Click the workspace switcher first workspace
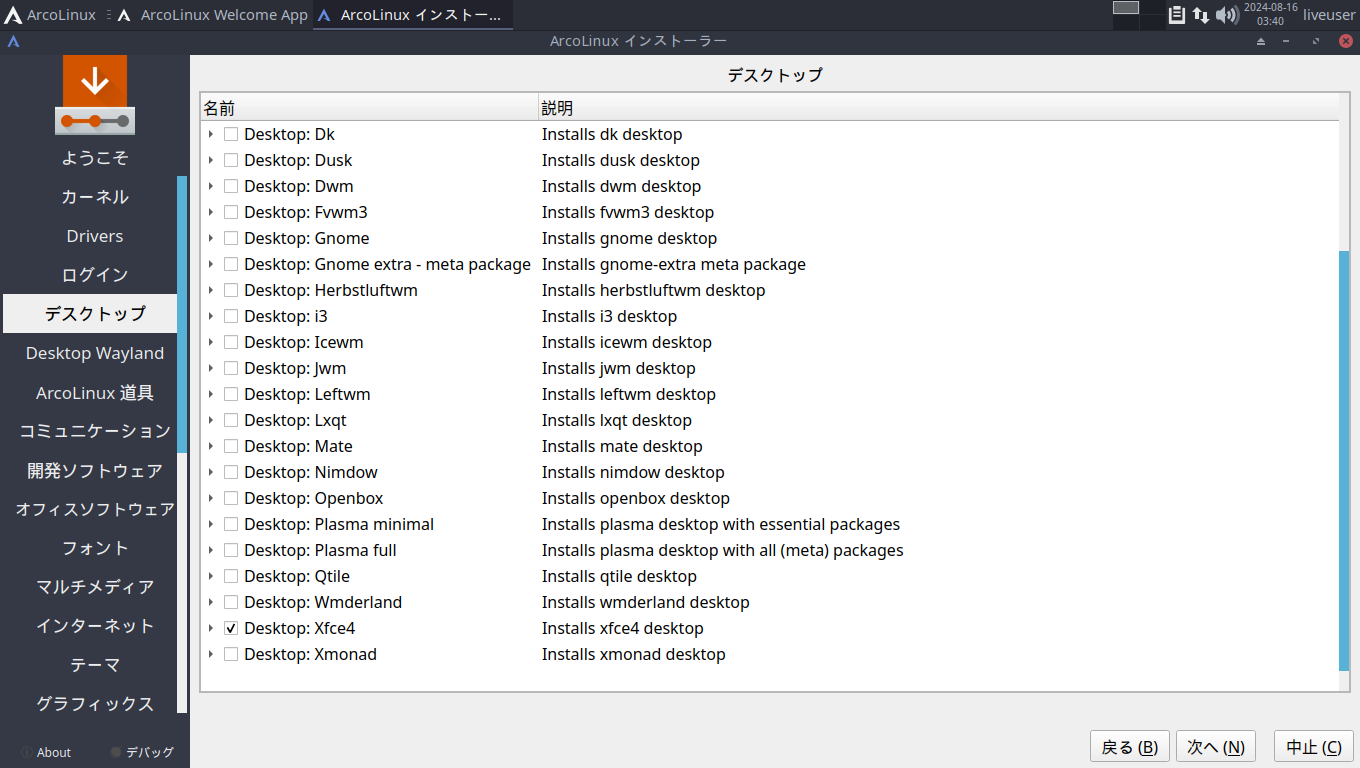1360x768 pixels. pyautogui.click(x=1126, y=8)
